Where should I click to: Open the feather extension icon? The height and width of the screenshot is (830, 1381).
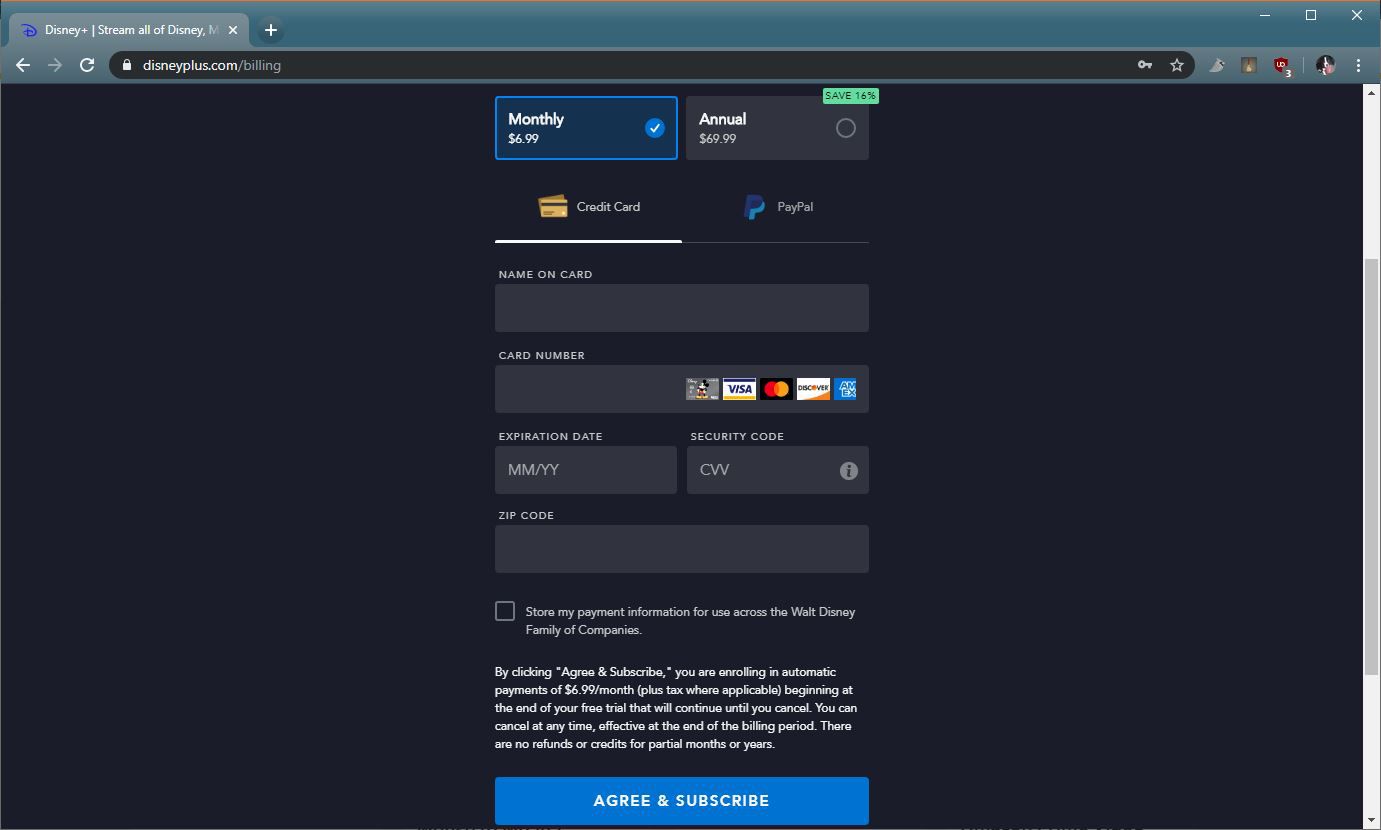click(x=1217, y=65)
